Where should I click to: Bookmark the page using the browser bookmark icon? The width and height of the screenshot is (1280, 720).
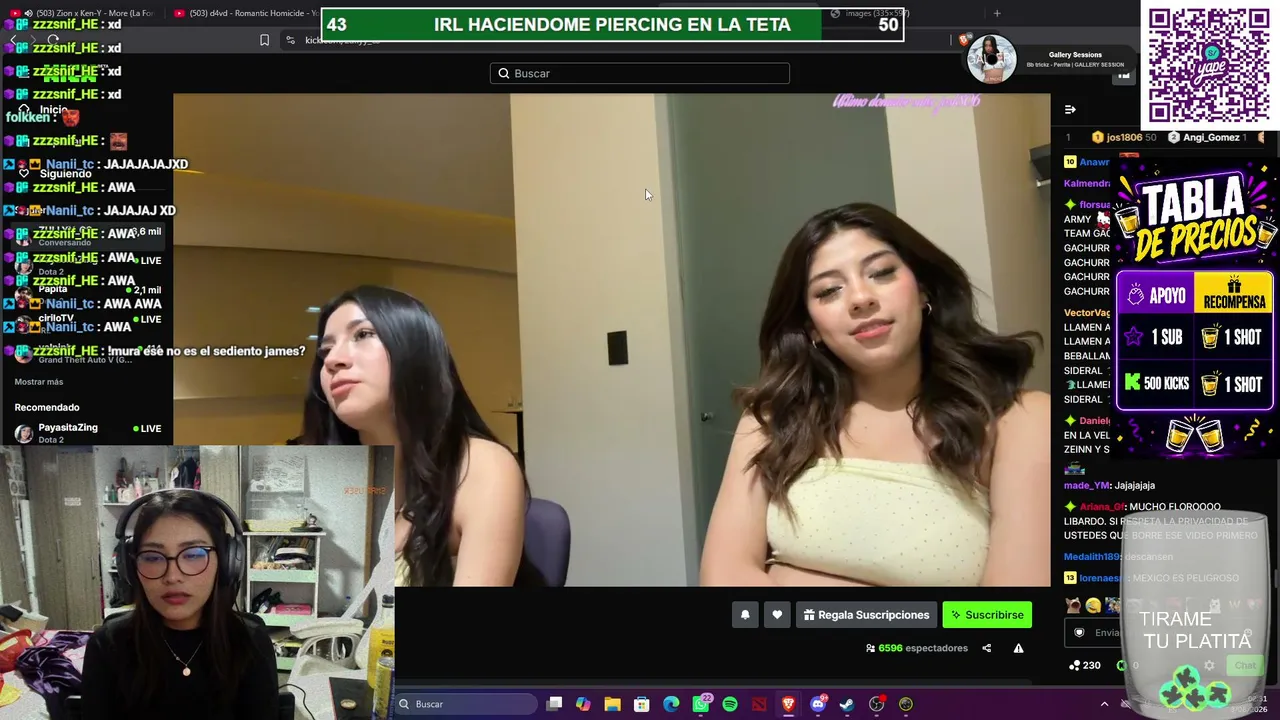point(264,40)
